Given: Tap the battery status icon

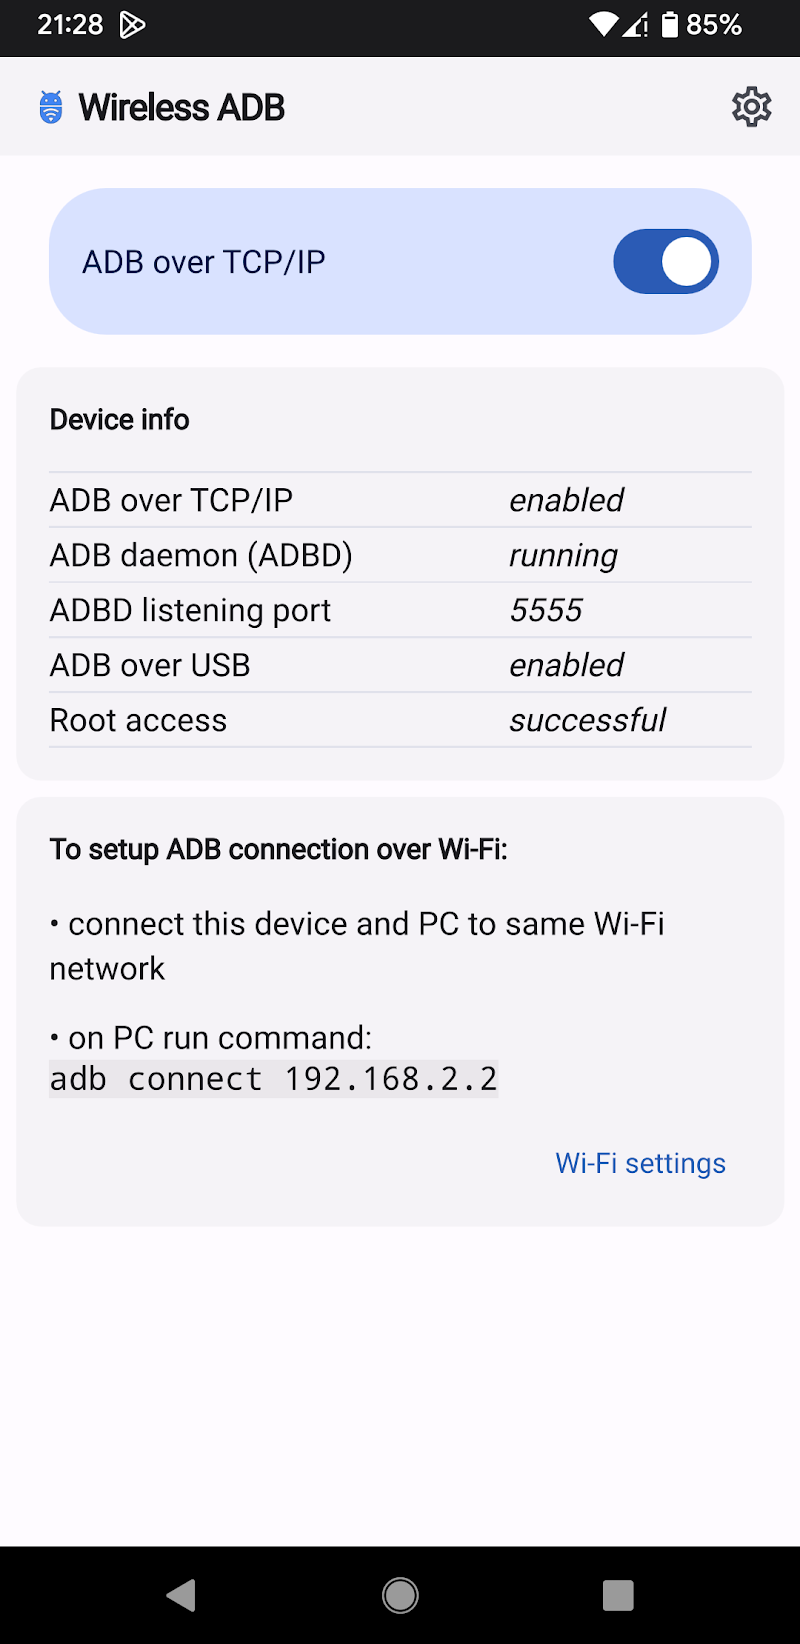Looking at the screenshot, I should pyautogui.click(x=670, y=25).
